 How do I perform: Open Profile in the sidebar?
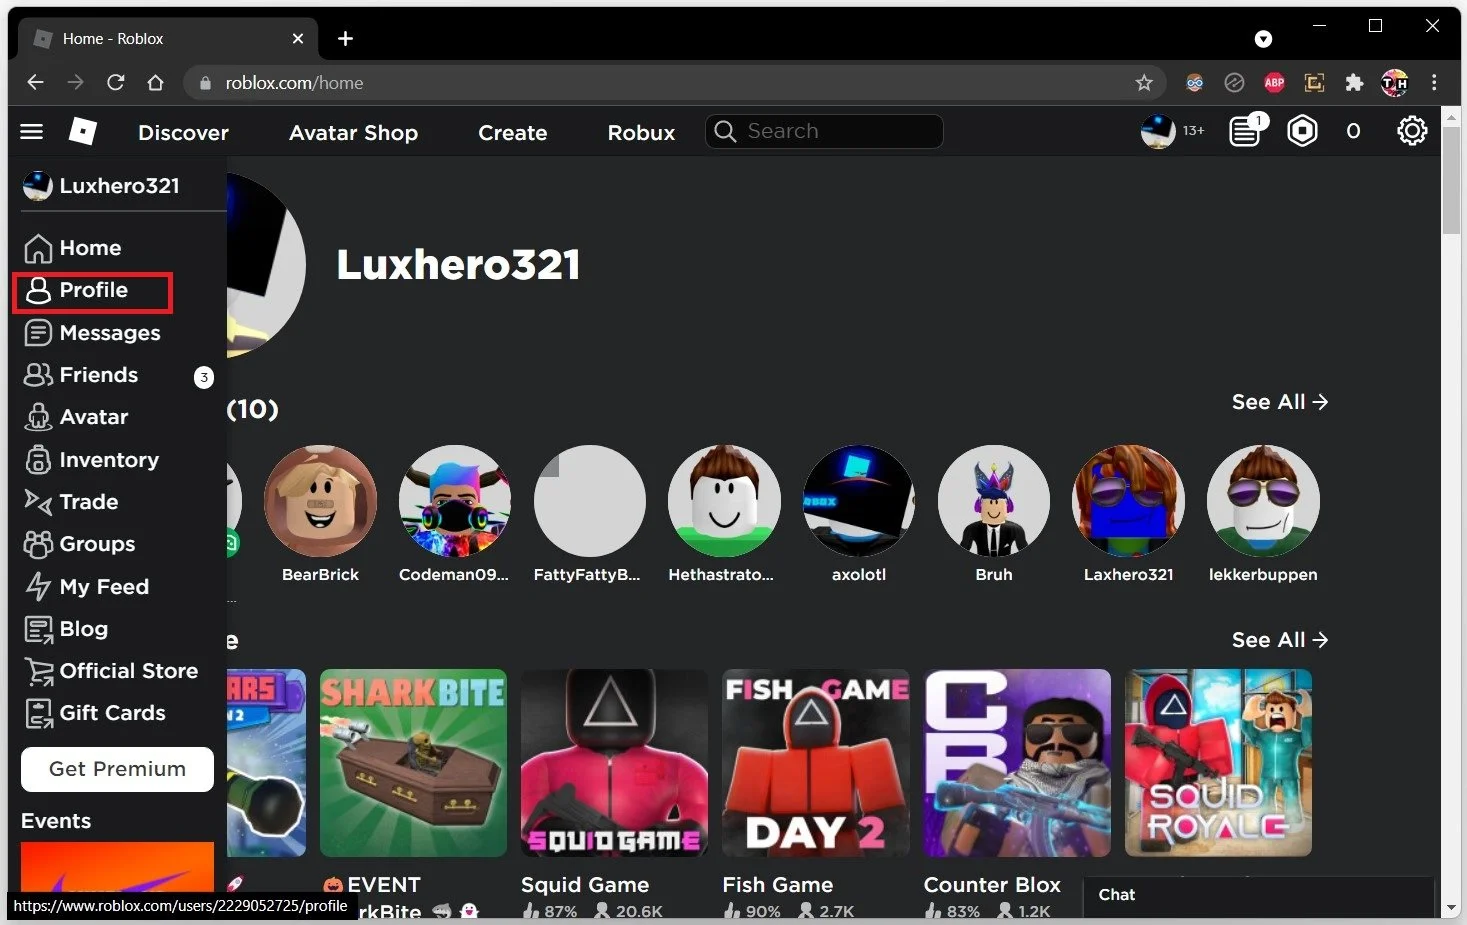pyautogui.click(x=93, y=291)
